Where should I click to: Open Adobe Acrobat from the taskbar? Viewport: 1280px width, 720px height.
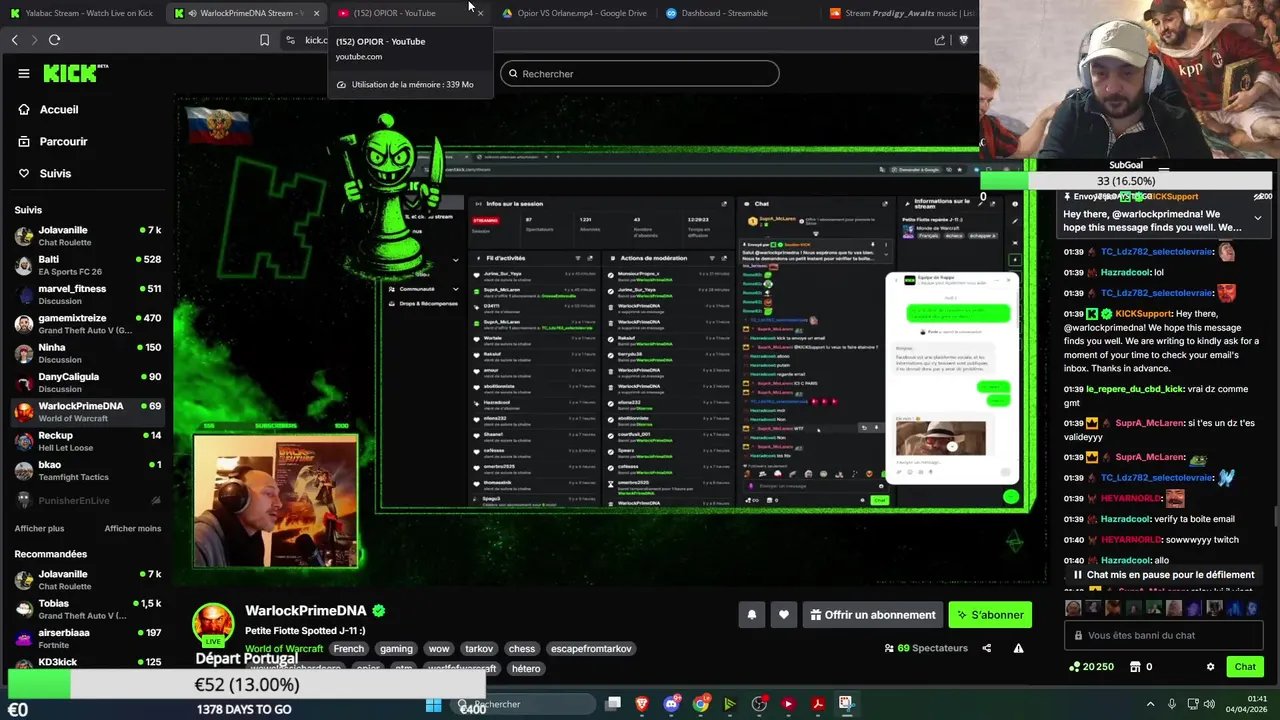point(817,704)
